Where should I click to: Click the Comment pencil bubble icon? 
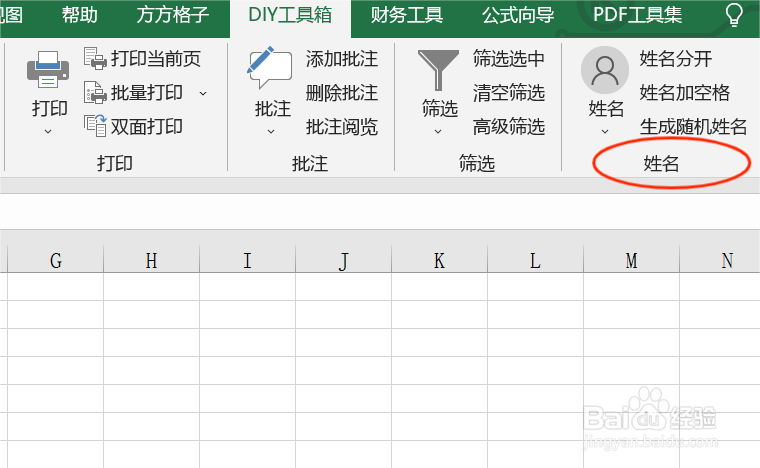pos(270,67)
